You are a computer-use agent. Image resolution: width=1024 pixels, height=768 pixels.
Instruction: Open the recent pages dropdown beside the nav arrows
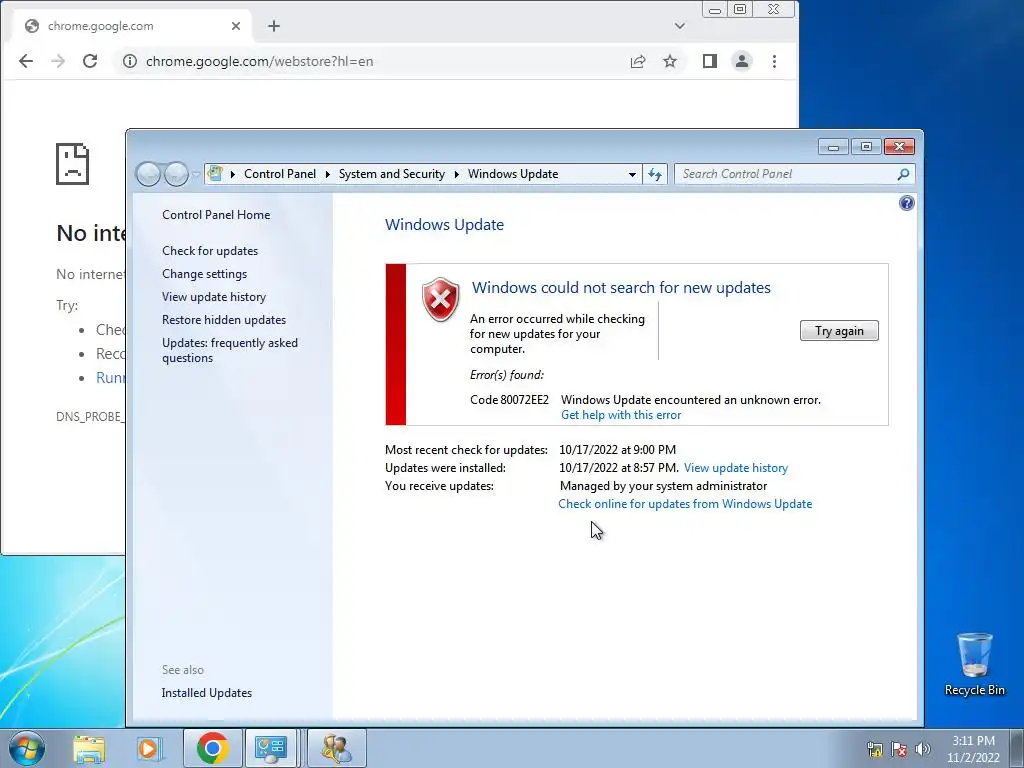point(195,174)
